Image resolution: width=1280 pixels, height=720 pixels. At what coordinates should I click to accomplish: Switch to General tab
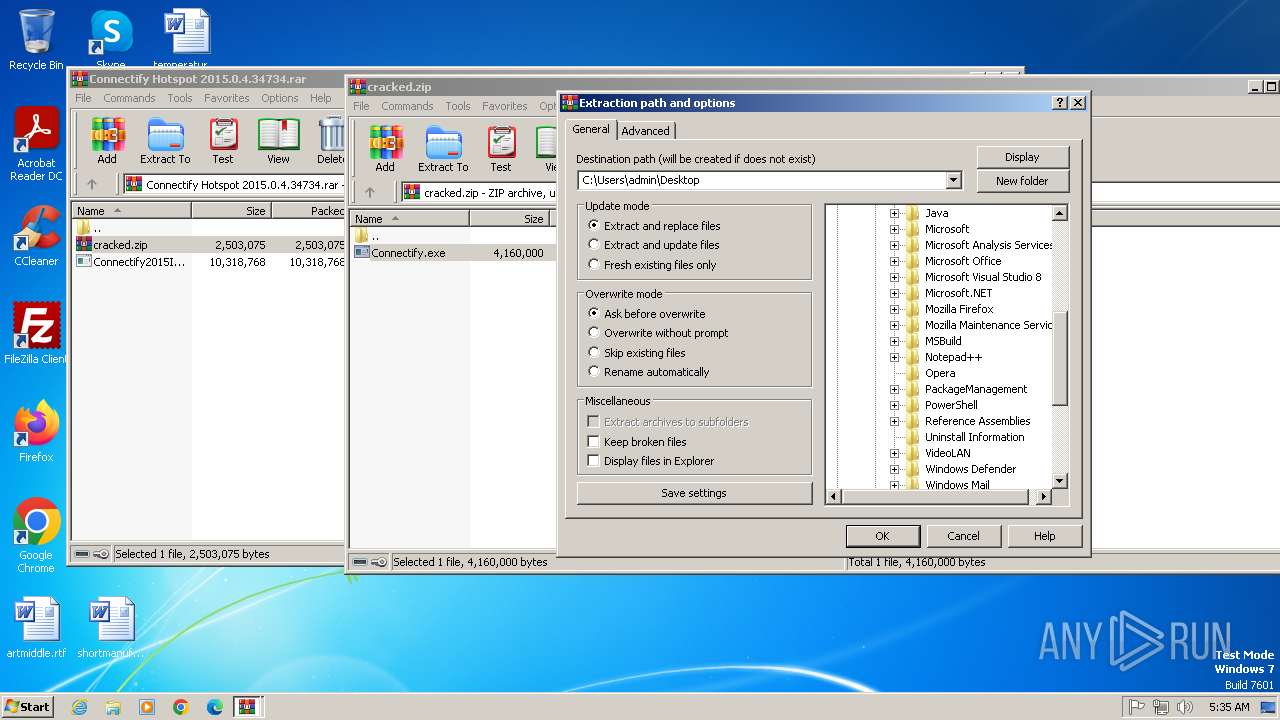590,129
